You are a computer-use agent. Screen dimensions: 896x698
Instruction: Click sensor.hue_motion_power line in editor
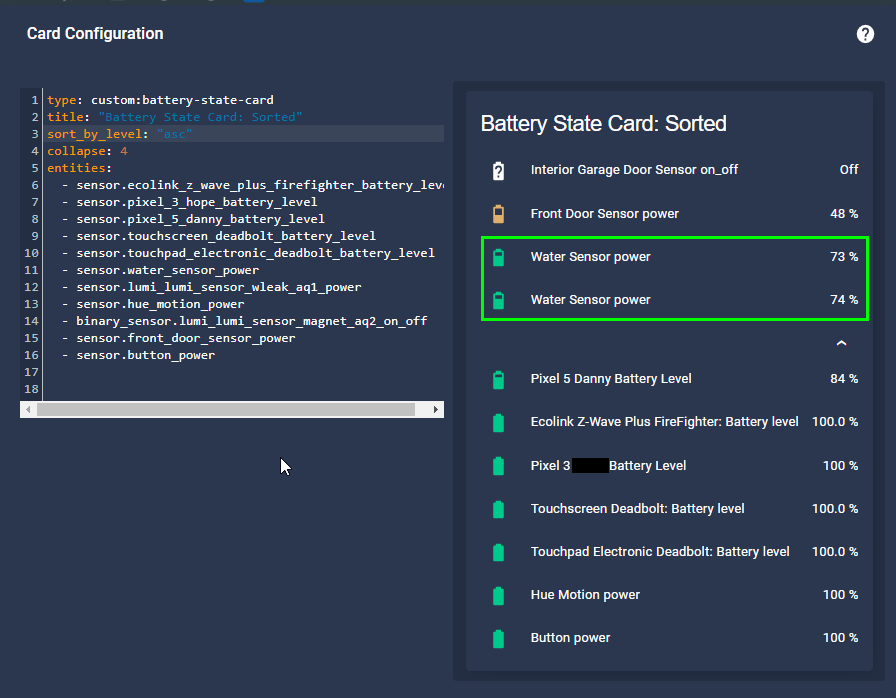coord(160,304)
